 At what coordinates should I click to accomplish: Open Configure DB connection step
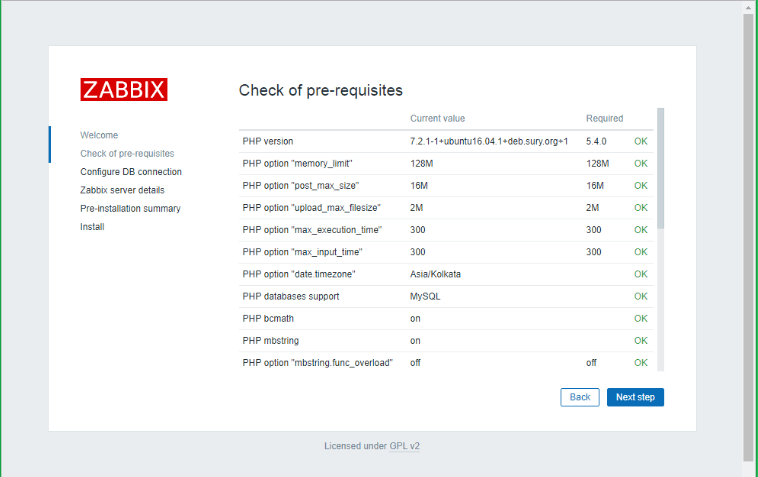pyautogui.click(x=131, y=172)
